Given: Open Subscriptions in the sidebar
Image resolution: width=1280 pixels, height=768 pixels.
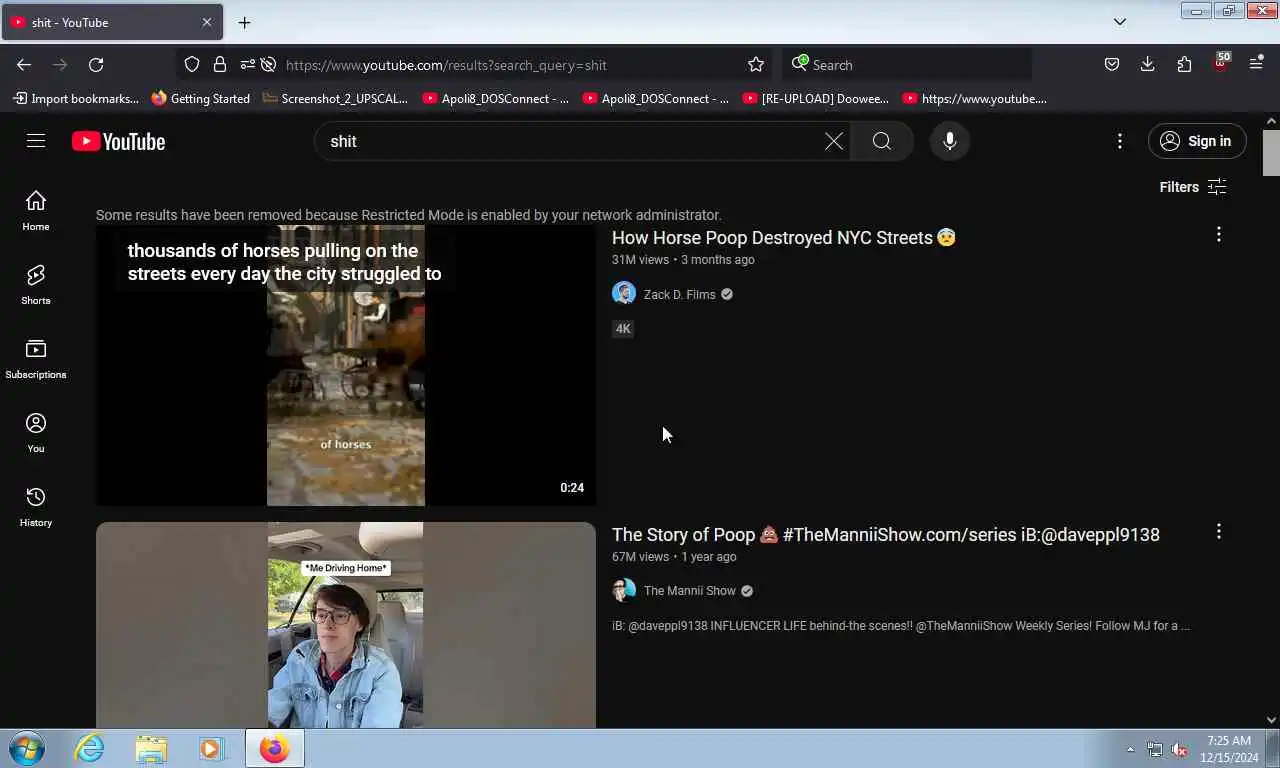Looking at the screenshot, I should pyautogui.click(x=36, y=359).
